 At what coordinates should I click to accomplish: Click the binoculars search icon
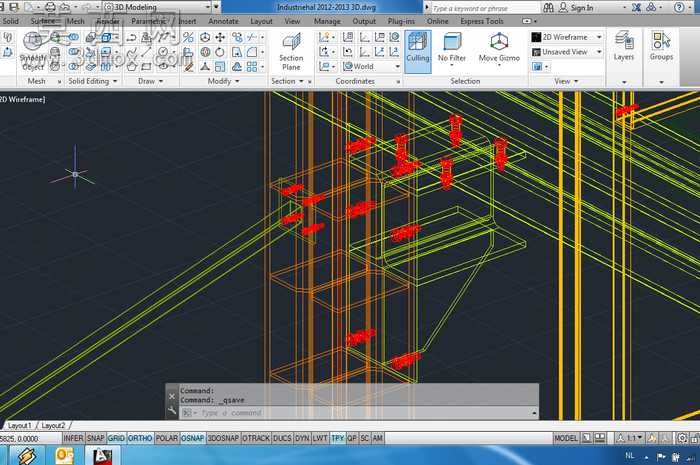pos(548,8)
